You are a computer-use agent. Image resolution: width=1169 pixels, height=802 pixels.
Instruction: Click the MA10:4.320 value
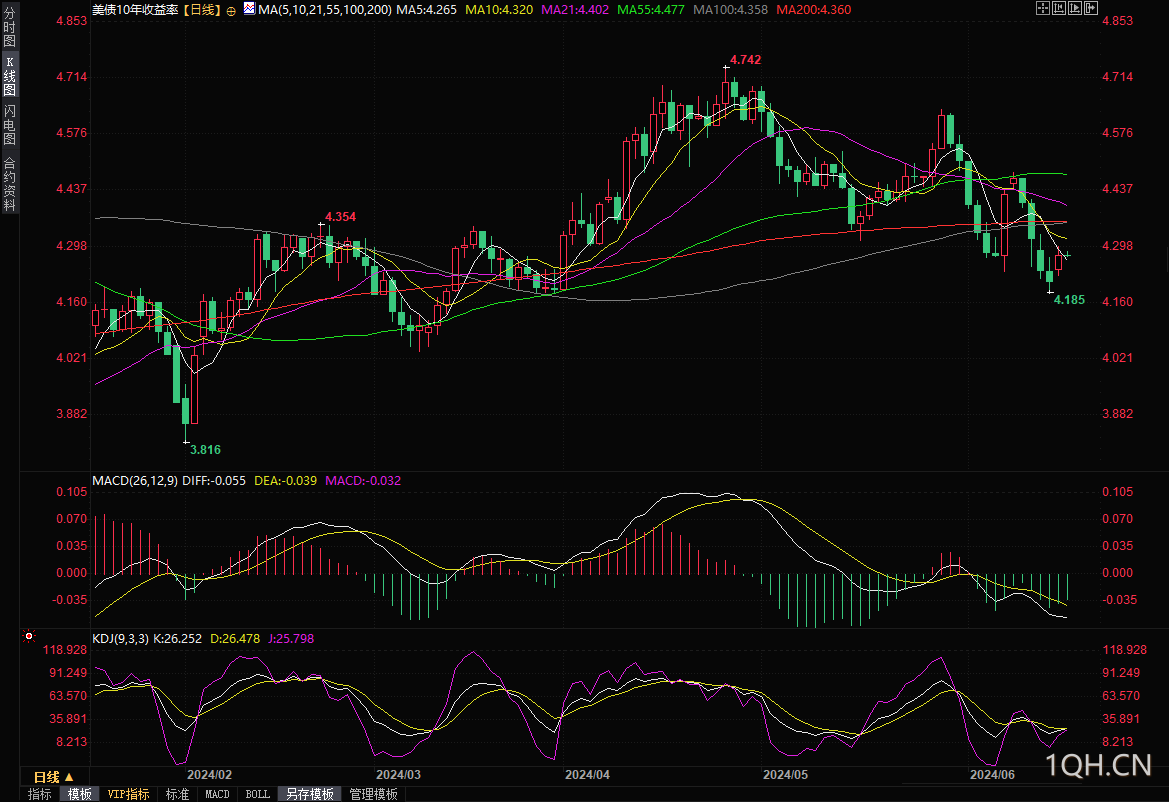499,10
